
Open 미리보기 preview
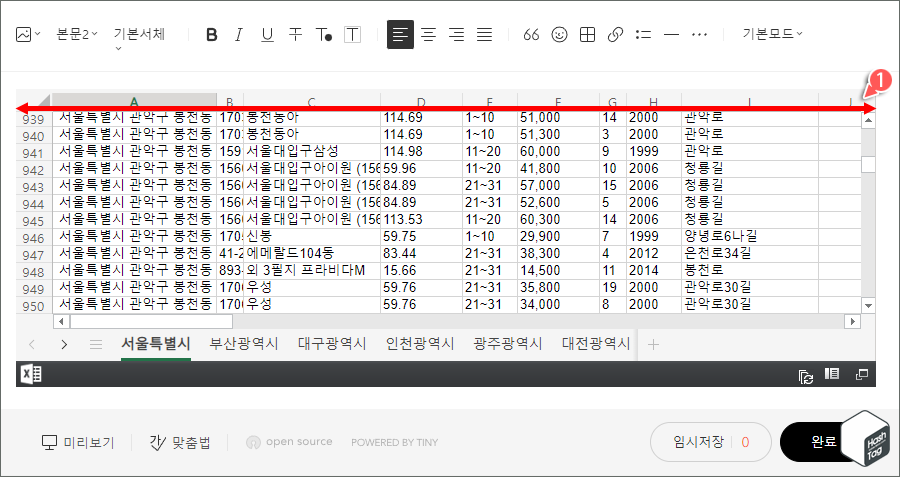click(x=78, y=443)
